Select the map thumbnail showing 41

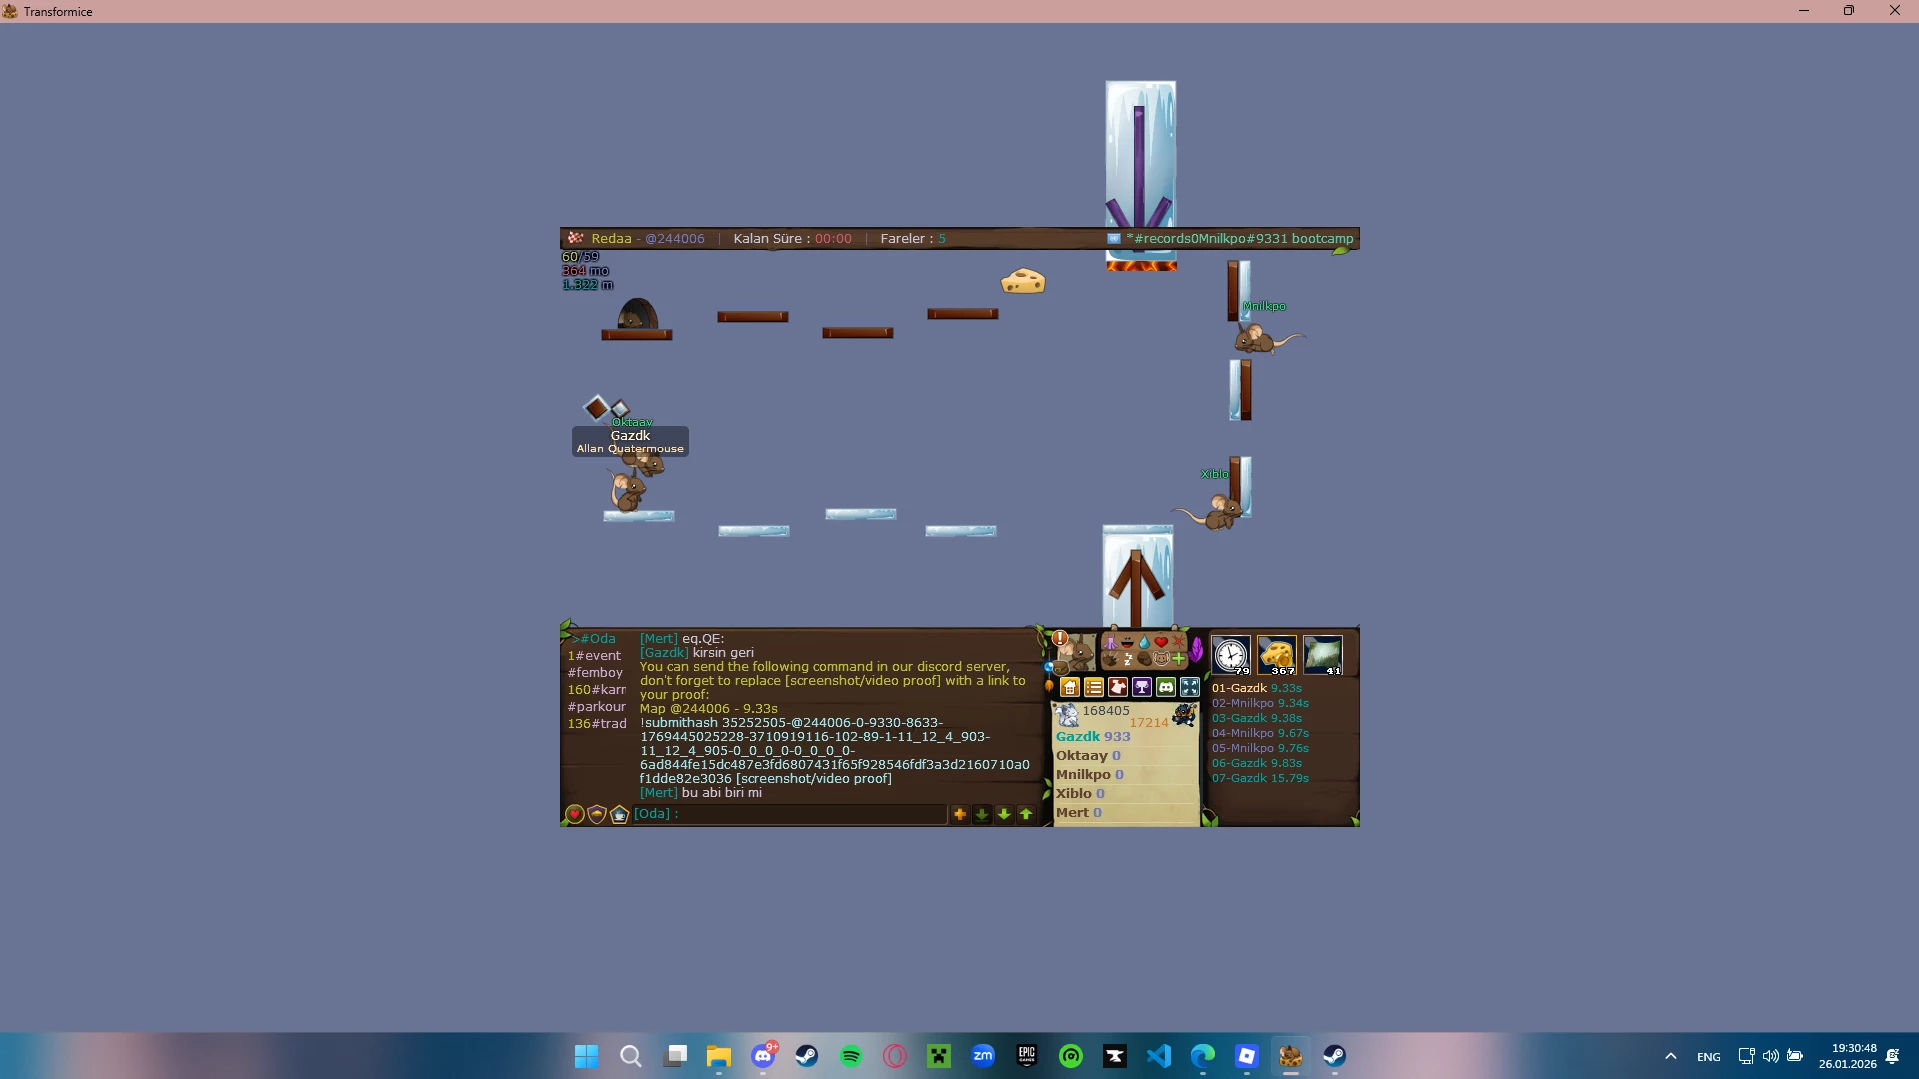point(1323,656)
